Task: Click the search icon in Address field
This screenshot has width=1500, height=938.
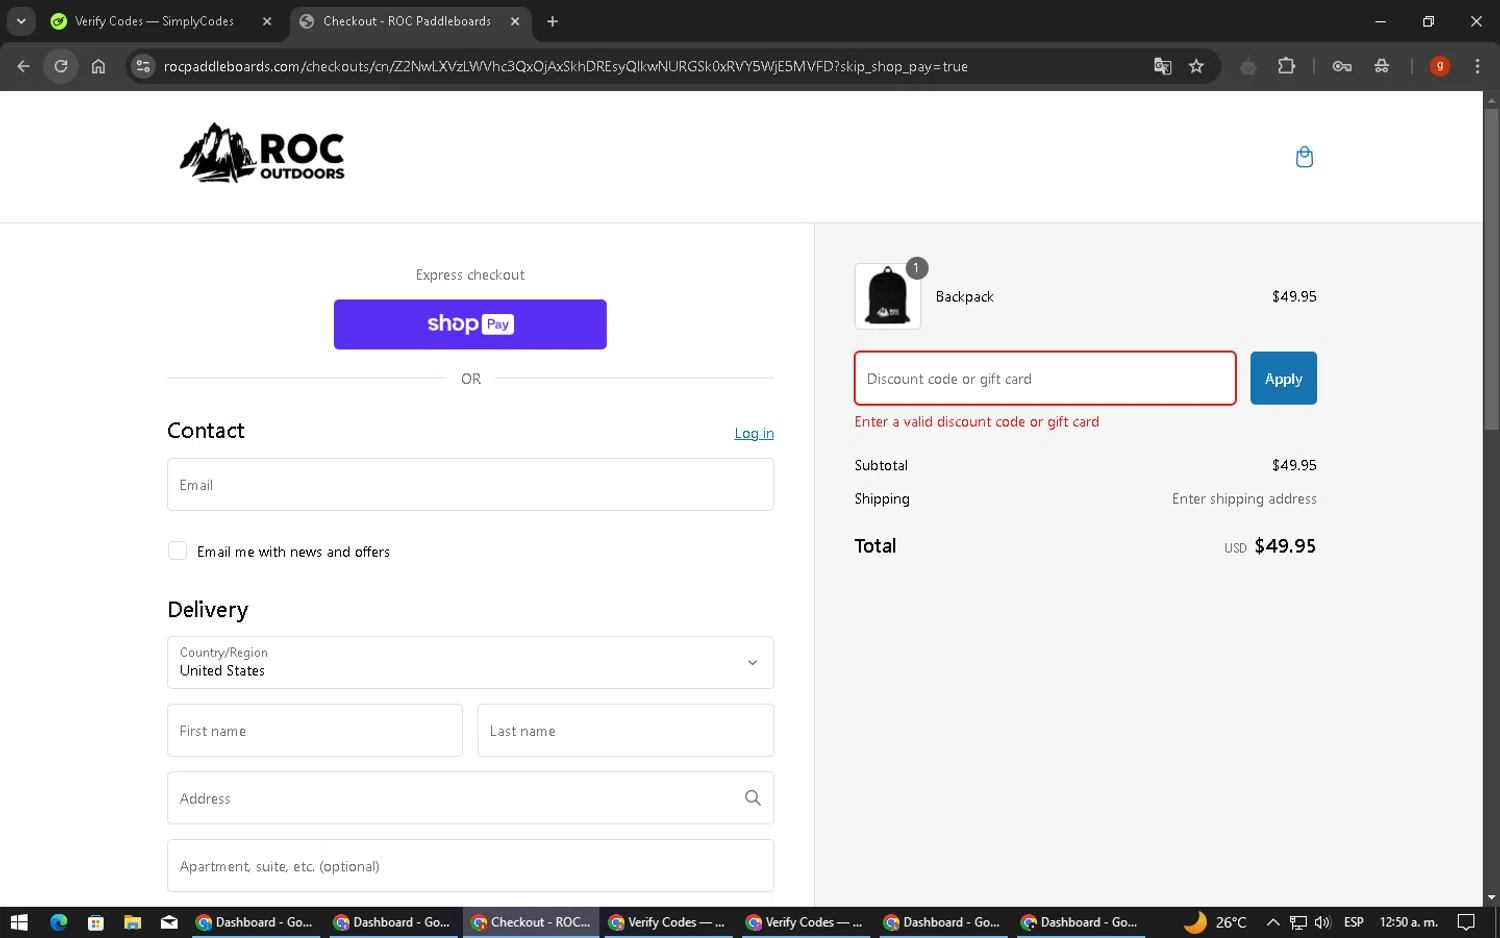Action: pyautogui.click(x=752, y=798)
